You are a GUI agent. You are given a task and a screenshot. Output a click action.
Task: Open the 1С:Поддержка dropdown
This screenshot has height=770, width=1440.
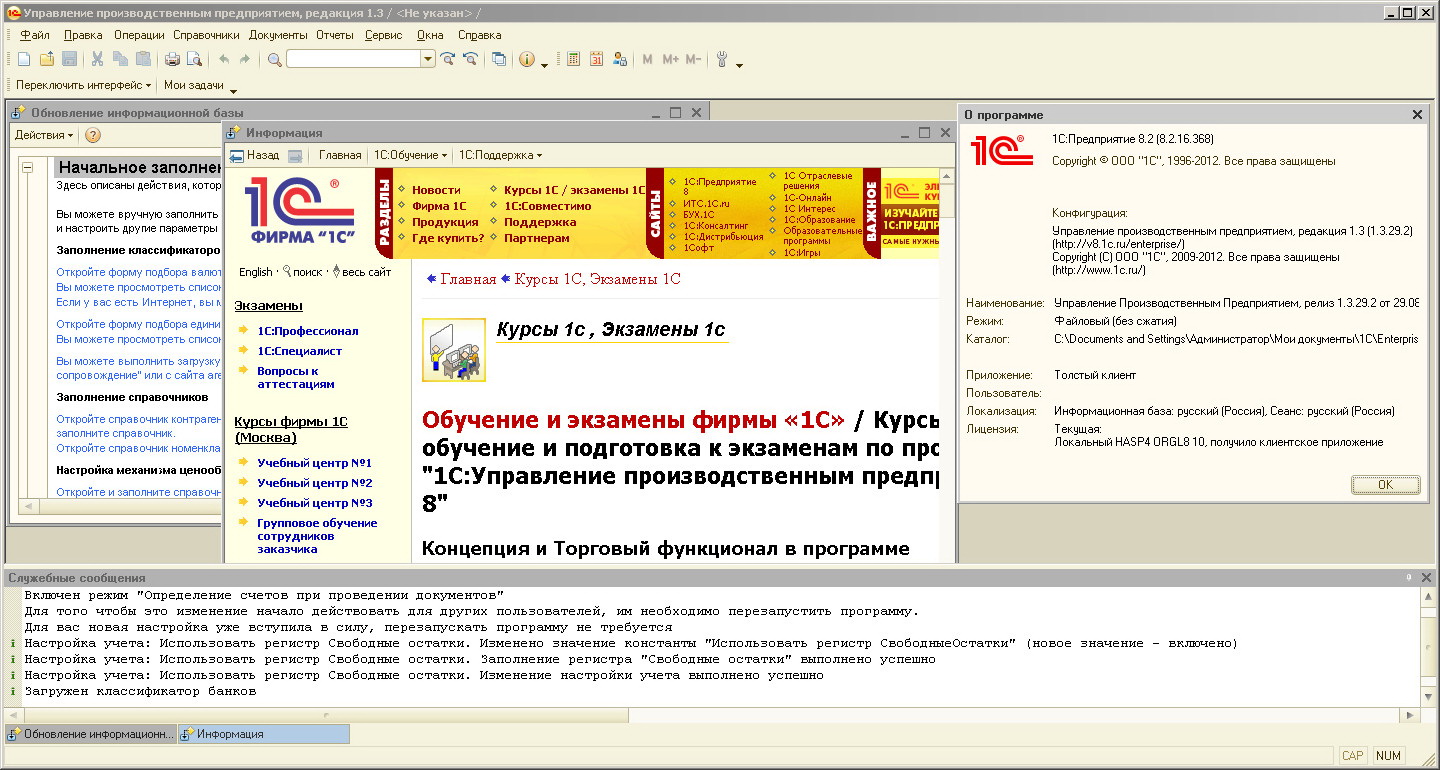tap(500, 155)
